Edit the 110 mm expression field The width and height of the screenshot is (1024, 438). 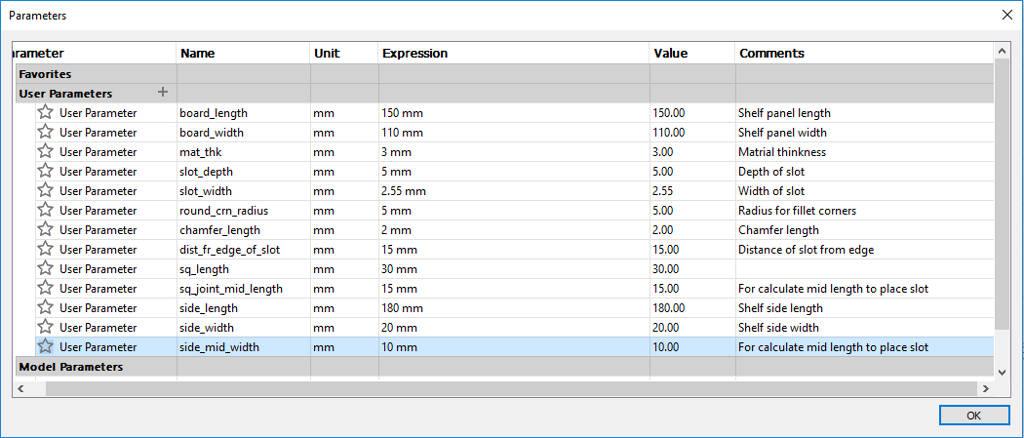[514, 132]
